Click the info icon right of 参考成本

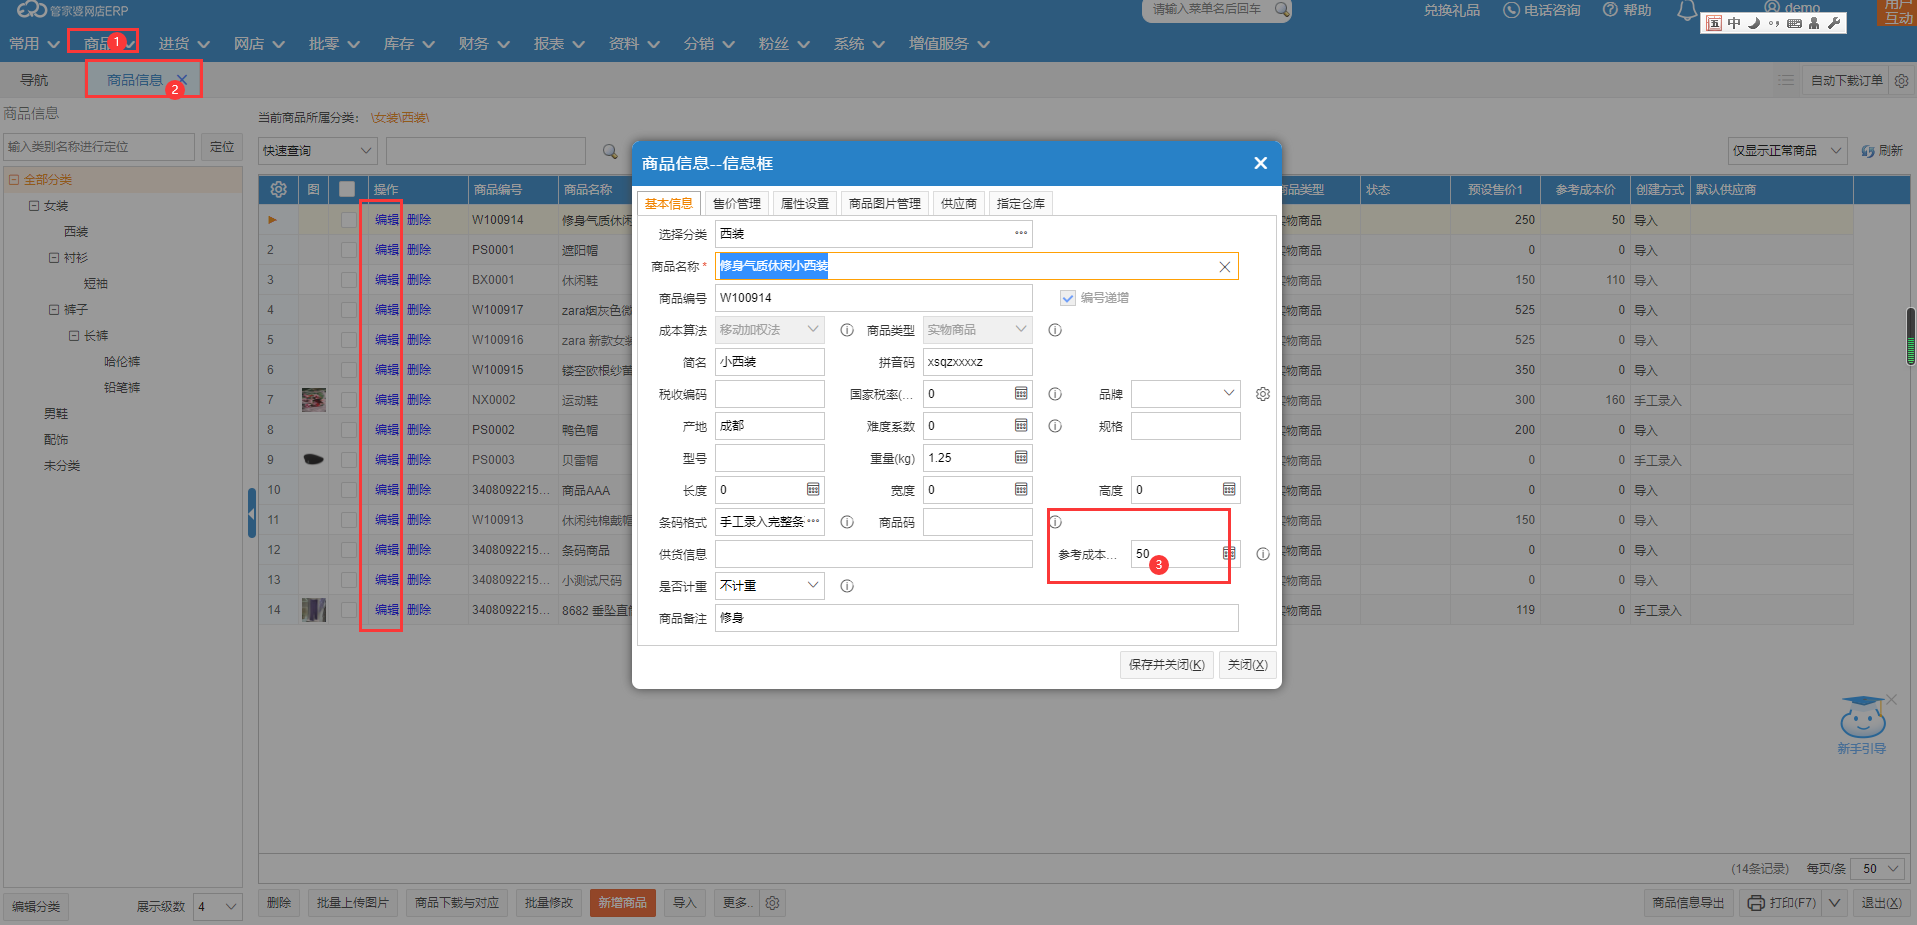coord(1263,554)
